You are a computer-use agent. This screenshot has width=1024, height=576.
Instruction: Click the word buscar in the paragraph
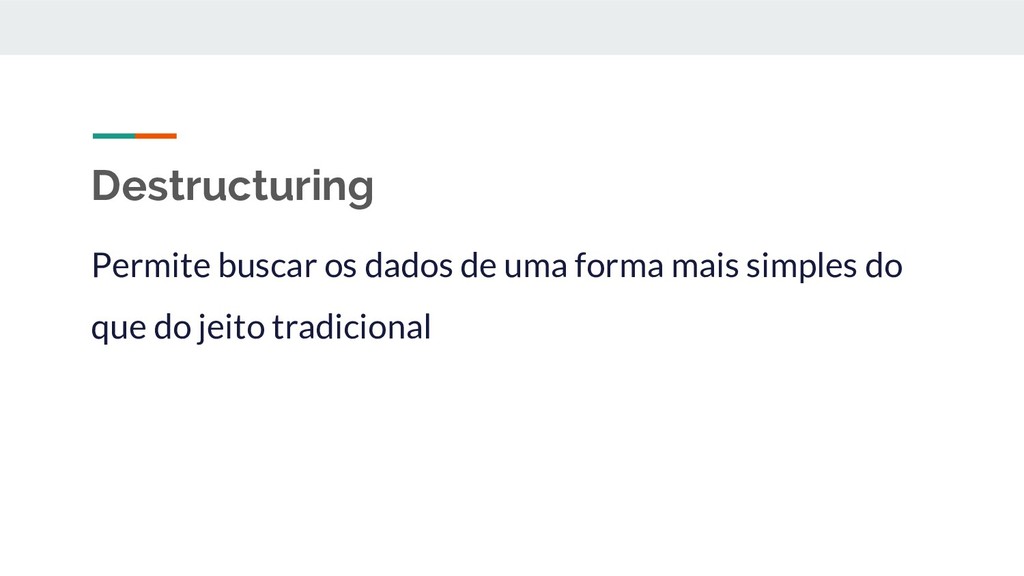coord(267,266)
